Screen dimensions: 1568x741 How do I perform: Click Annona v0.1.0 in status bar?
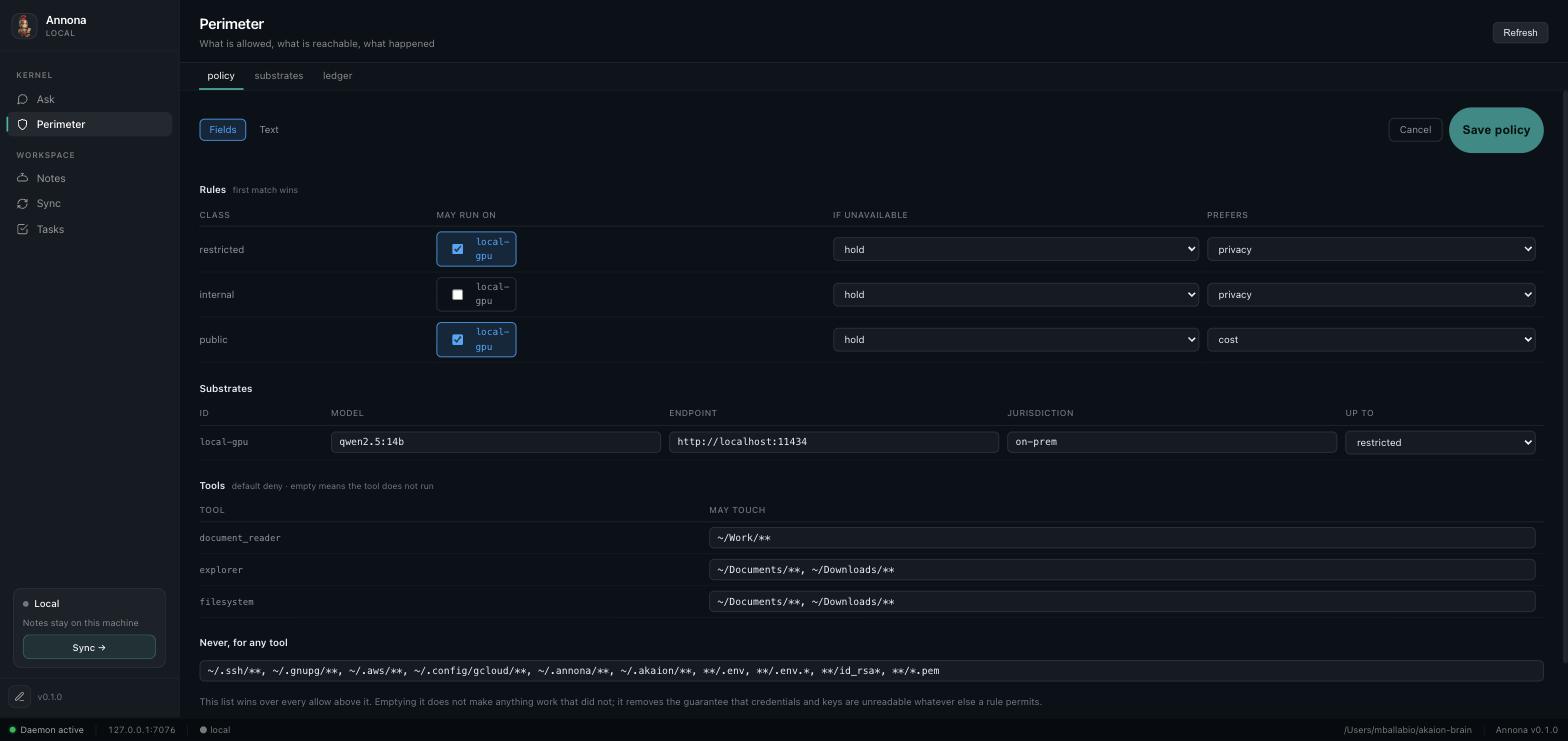[1527, 730]
